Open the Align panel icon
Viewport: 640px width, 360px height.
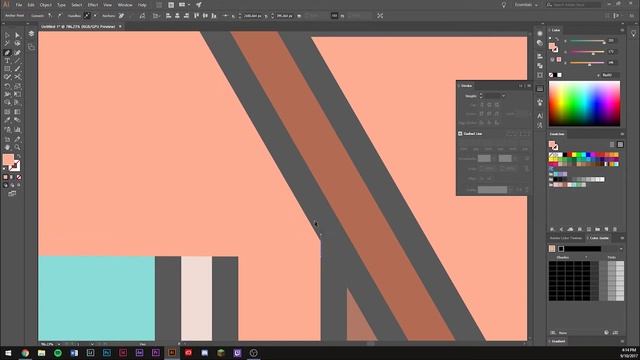pyautogui.click(x=540, y=56)
